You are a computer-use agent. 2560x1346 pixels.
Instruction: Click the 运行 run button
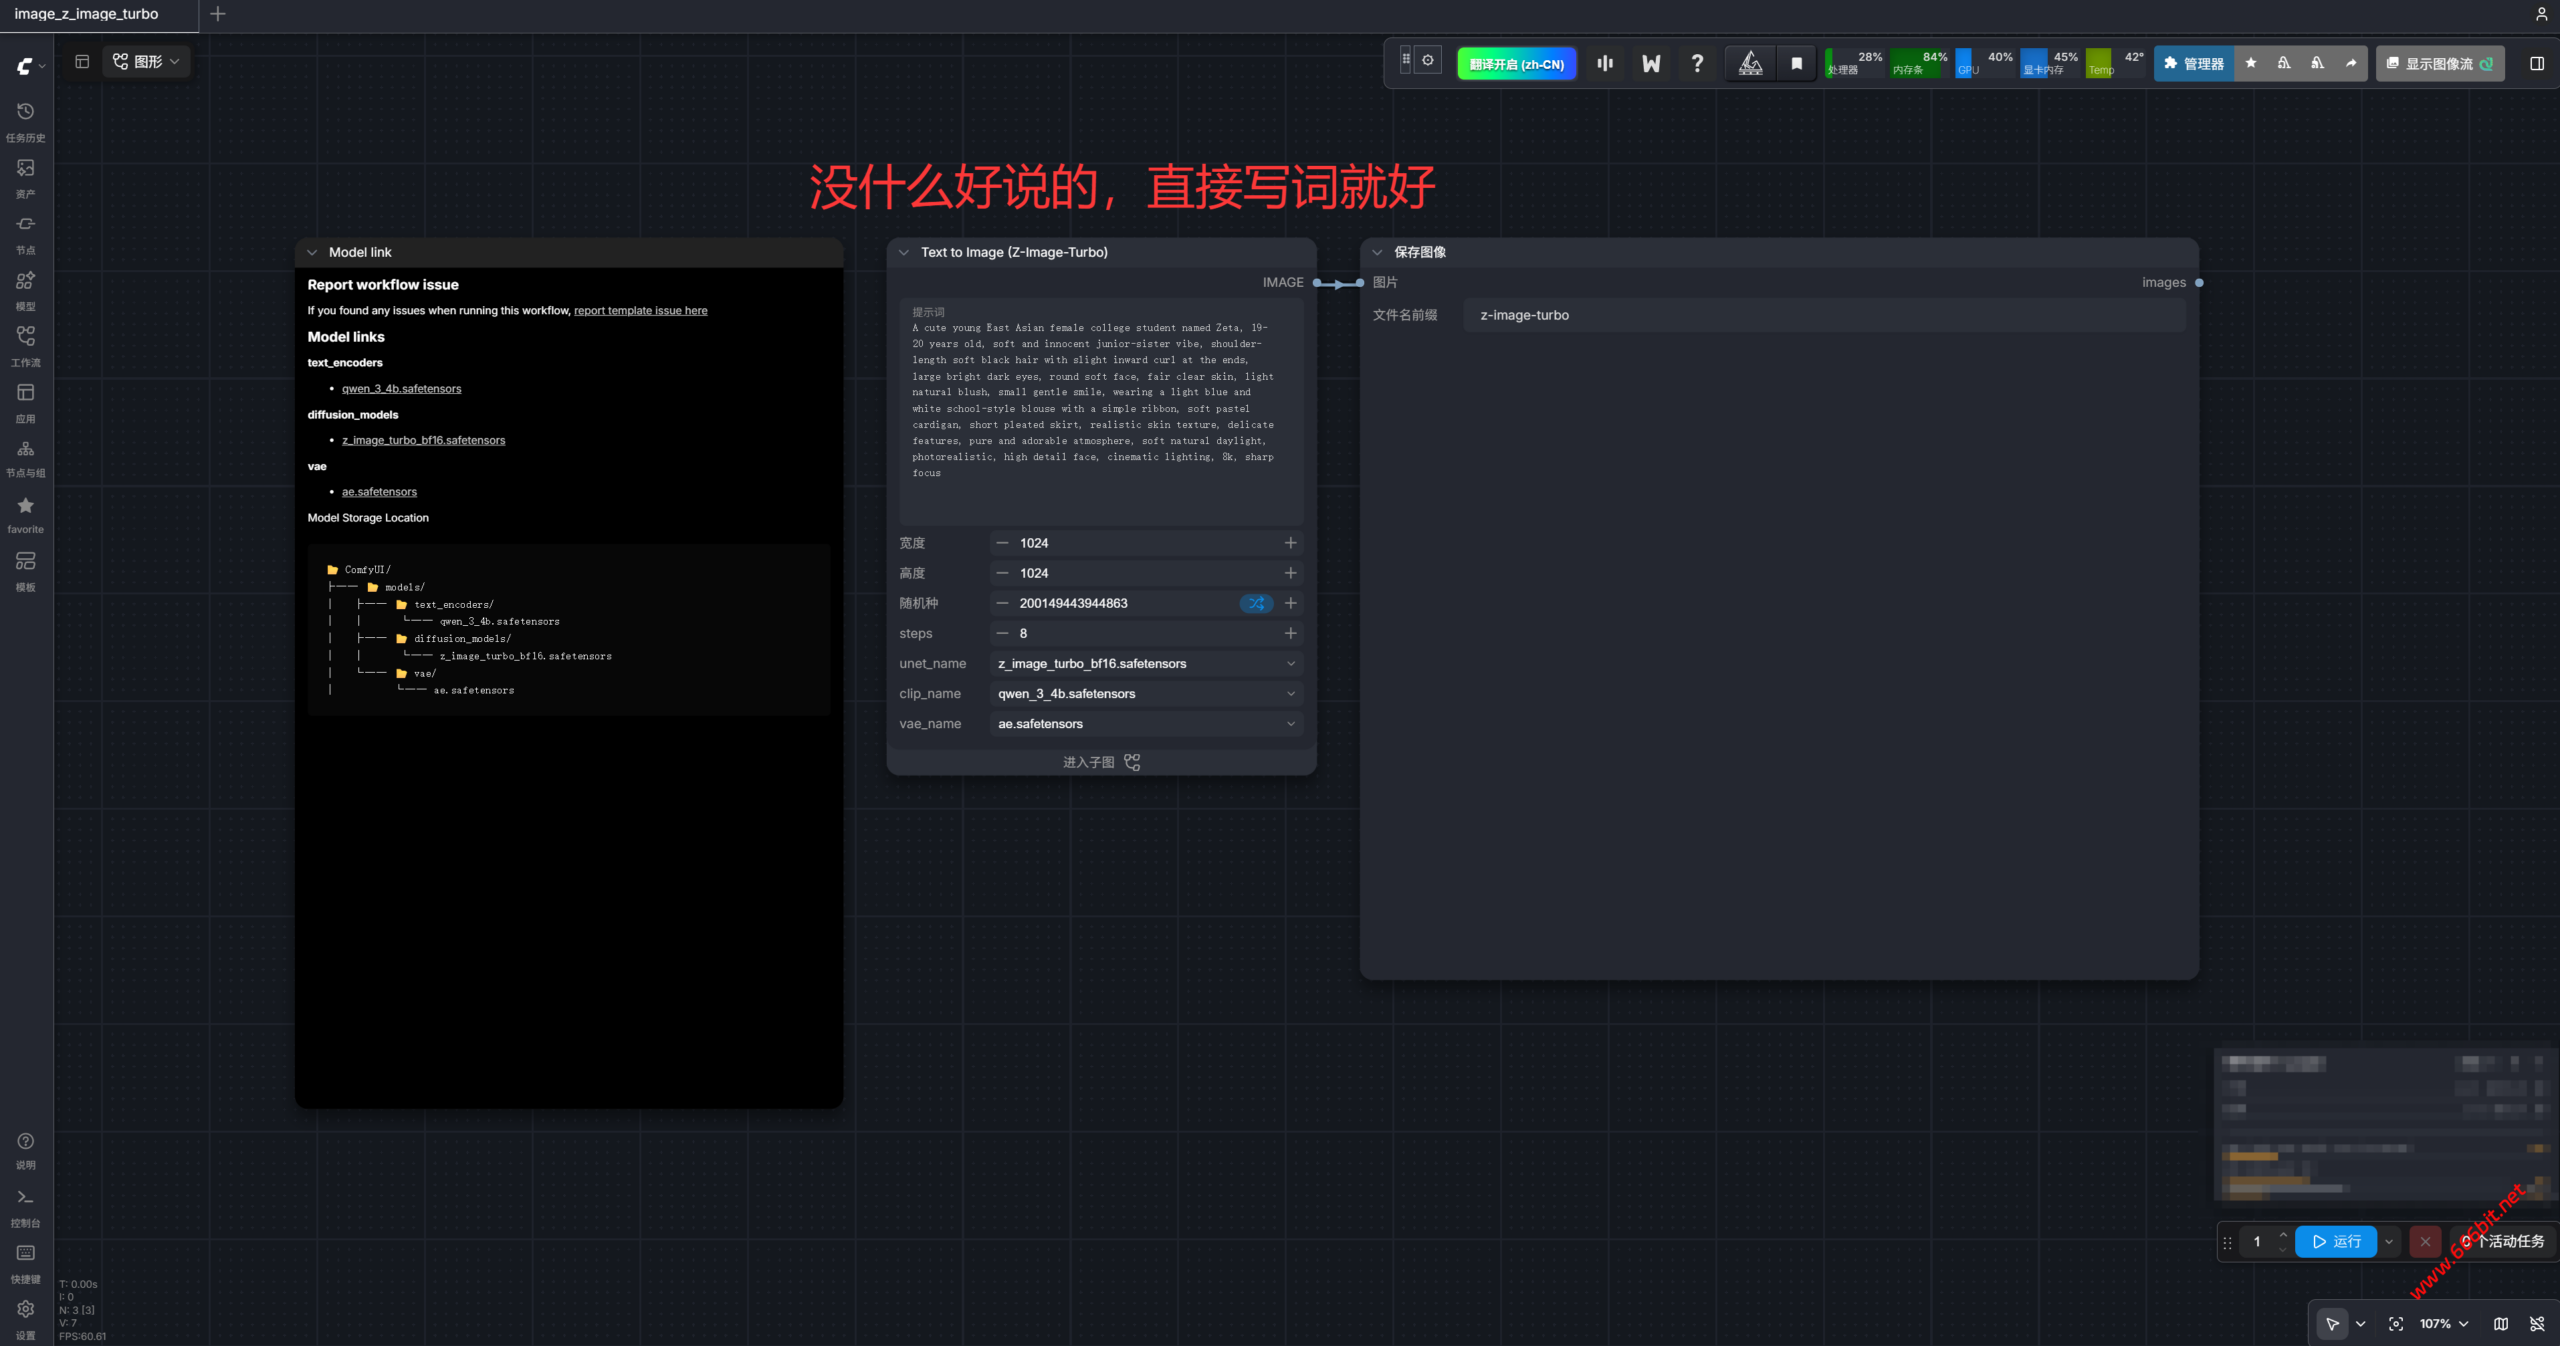(x=2336, y=1241)
